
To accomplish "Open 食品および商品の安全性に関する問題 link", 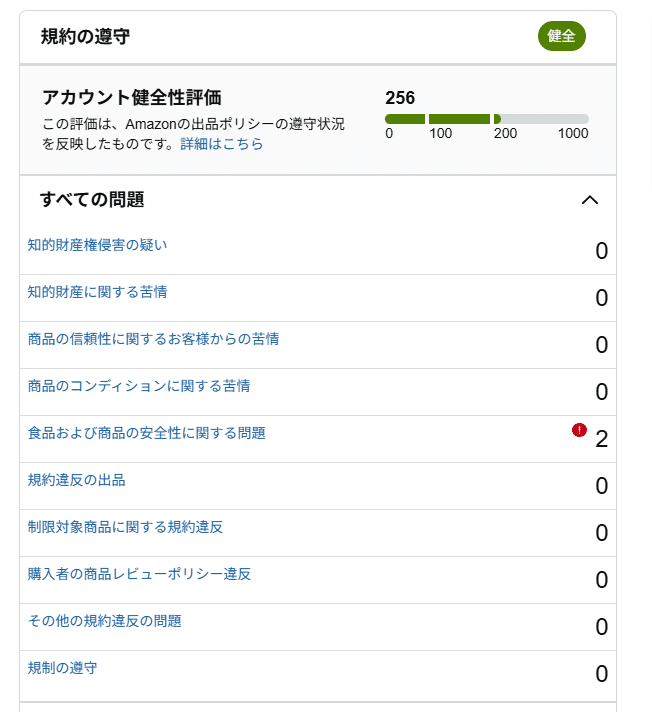I will [x=146, y=433].
